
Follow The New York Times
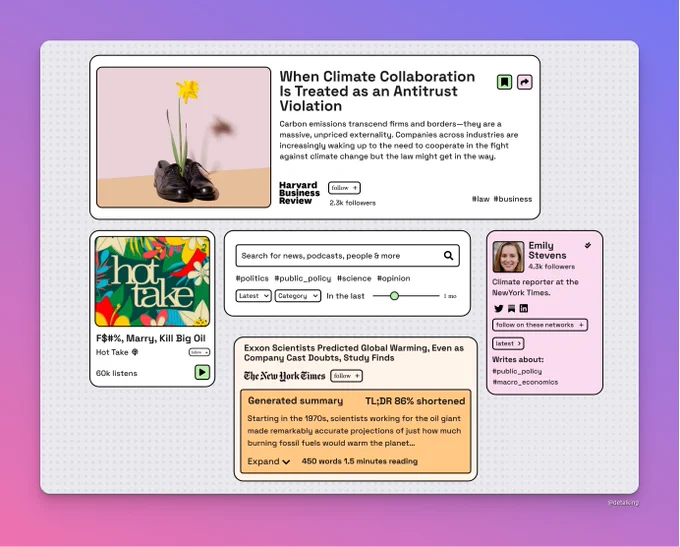(346, 376)
